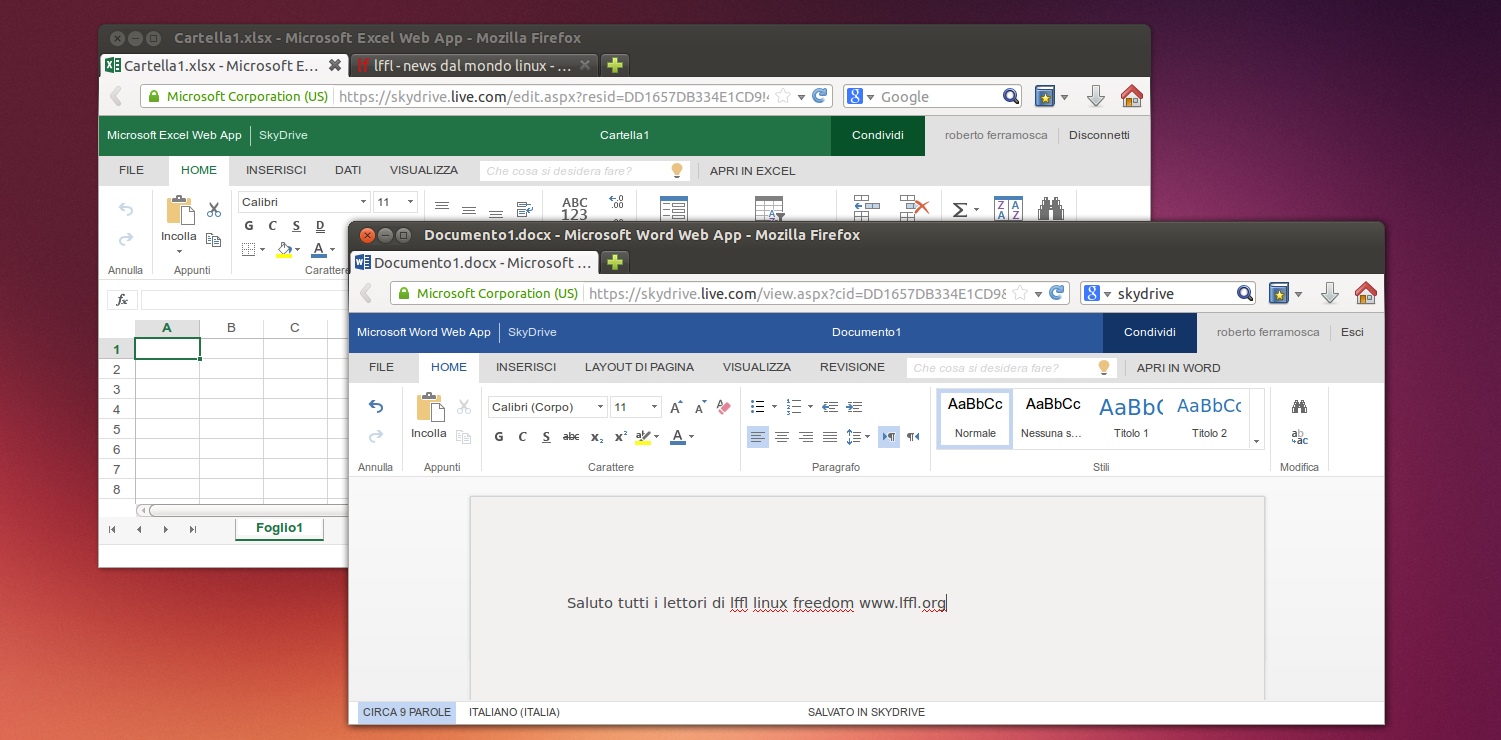Decrease font size in Word ribbon
The width and height of the screenshot is (1501, 740).
[700, 407]
